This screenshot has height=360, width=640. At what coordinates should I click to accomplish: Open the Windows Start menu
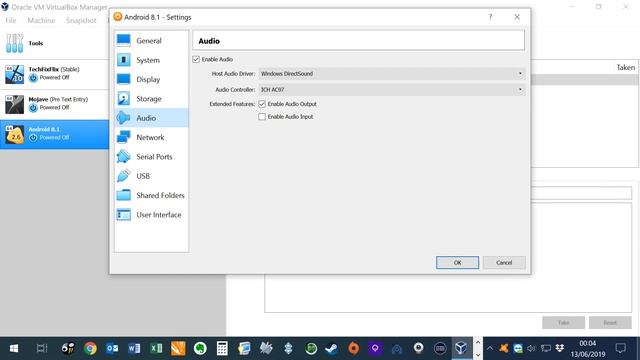14,348
